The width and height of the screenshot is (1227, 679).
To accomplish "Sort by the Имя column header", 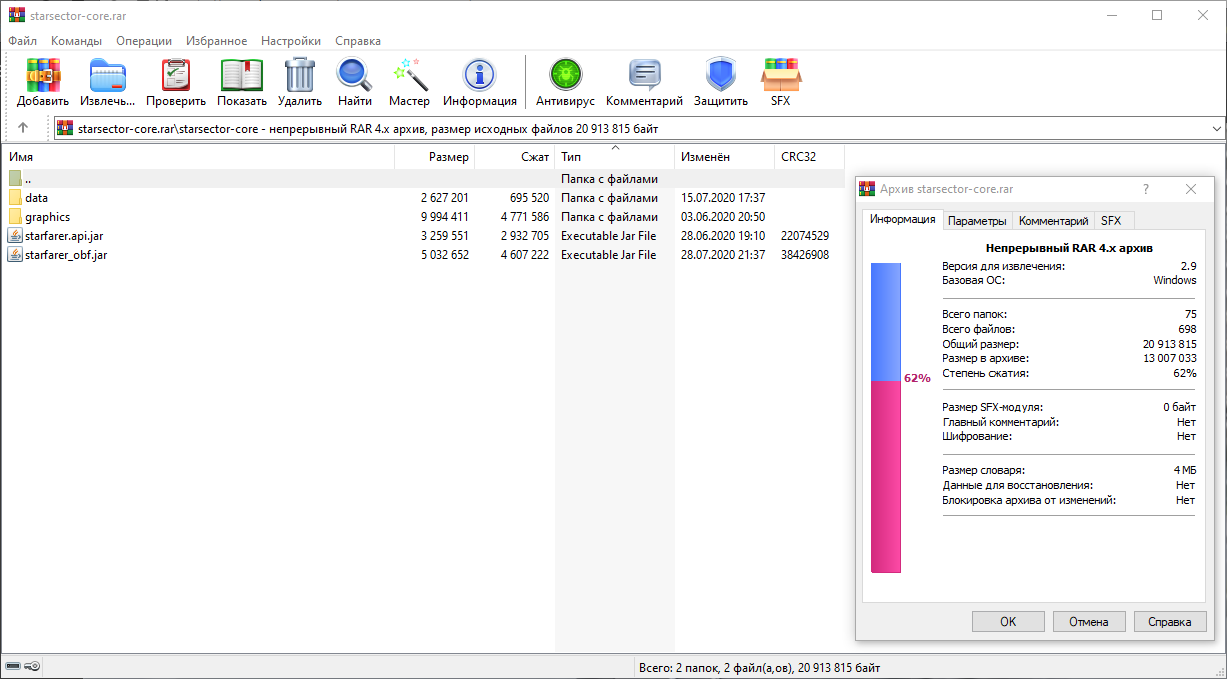I will [200, 157].
